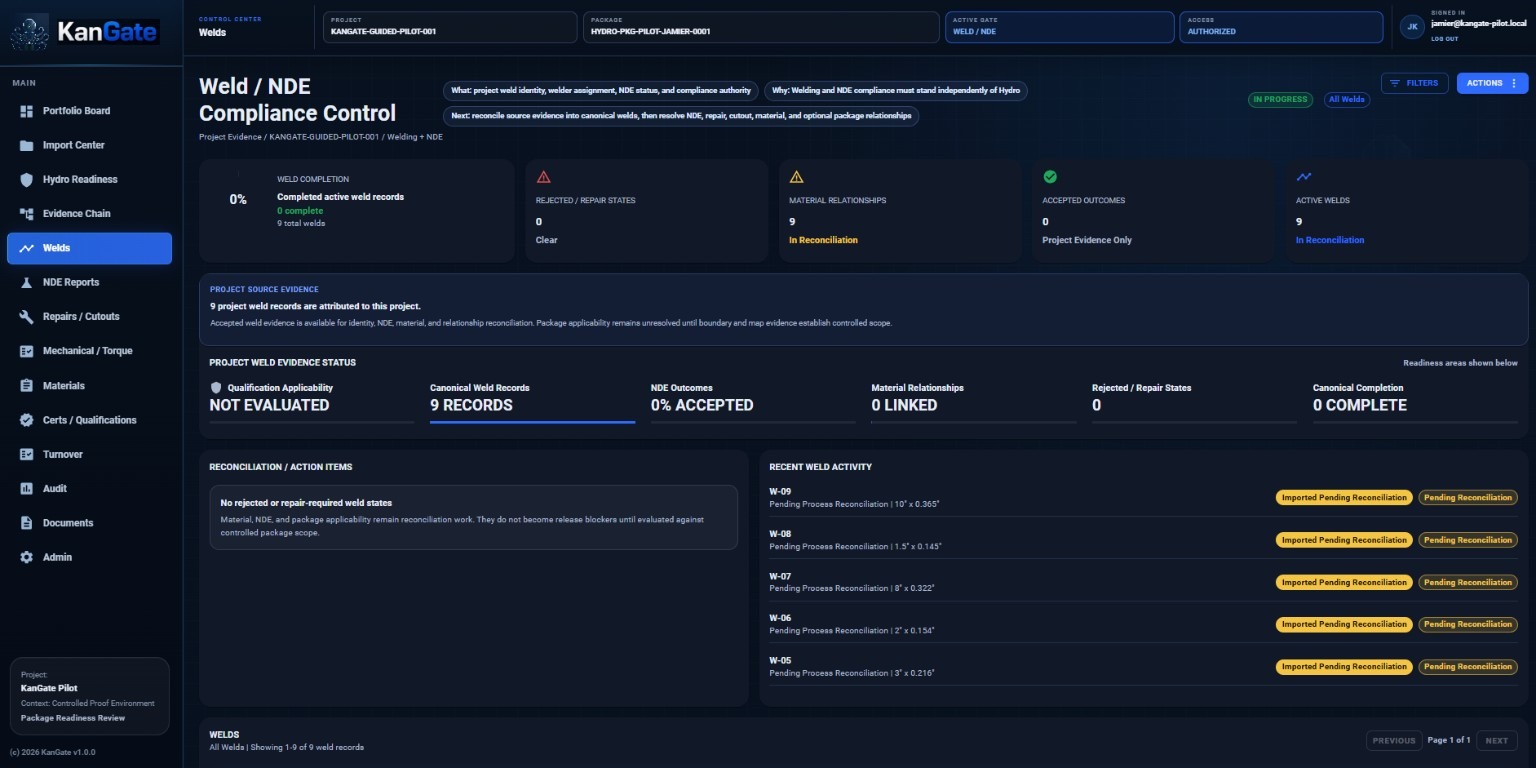Open the Actions three-dot menu
Image resolution: width=1536 pixels, height=768 pixels.
1514,83
